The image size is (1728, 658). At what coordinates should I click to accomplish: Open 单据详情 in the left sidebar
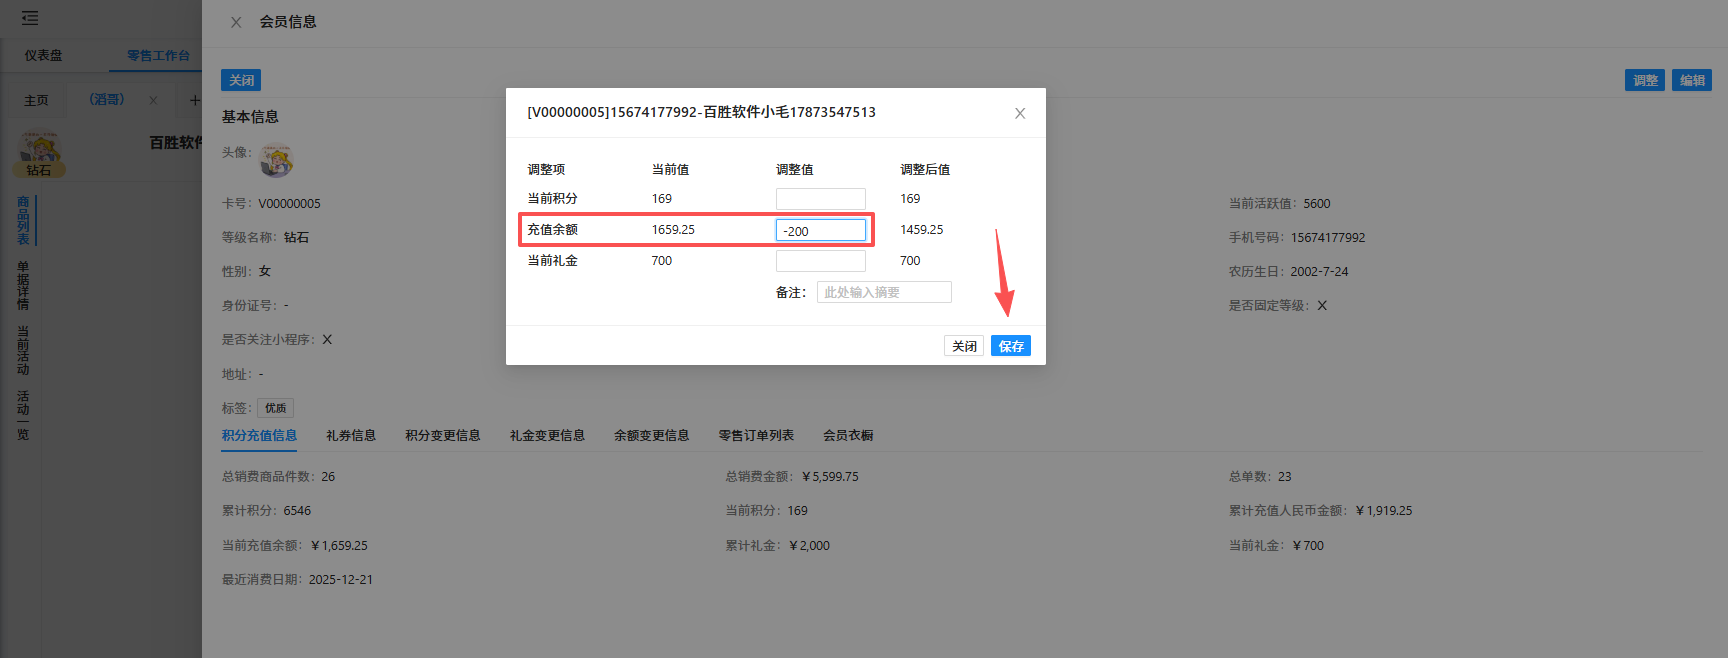(23, 286)
